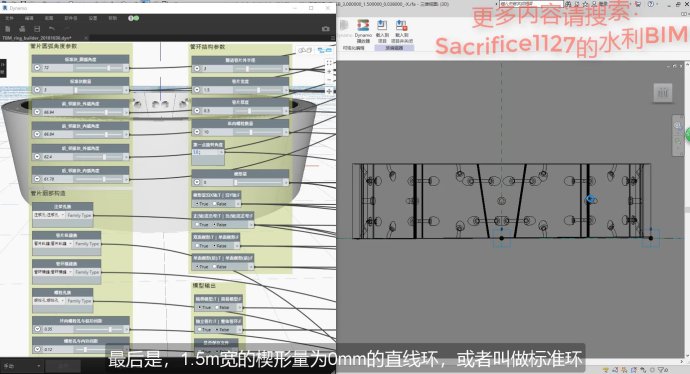The height and width of the screenshot is (374, 690).
Task: Open Dynamo Player in the Revit ribbon
Action: (363, 31)
